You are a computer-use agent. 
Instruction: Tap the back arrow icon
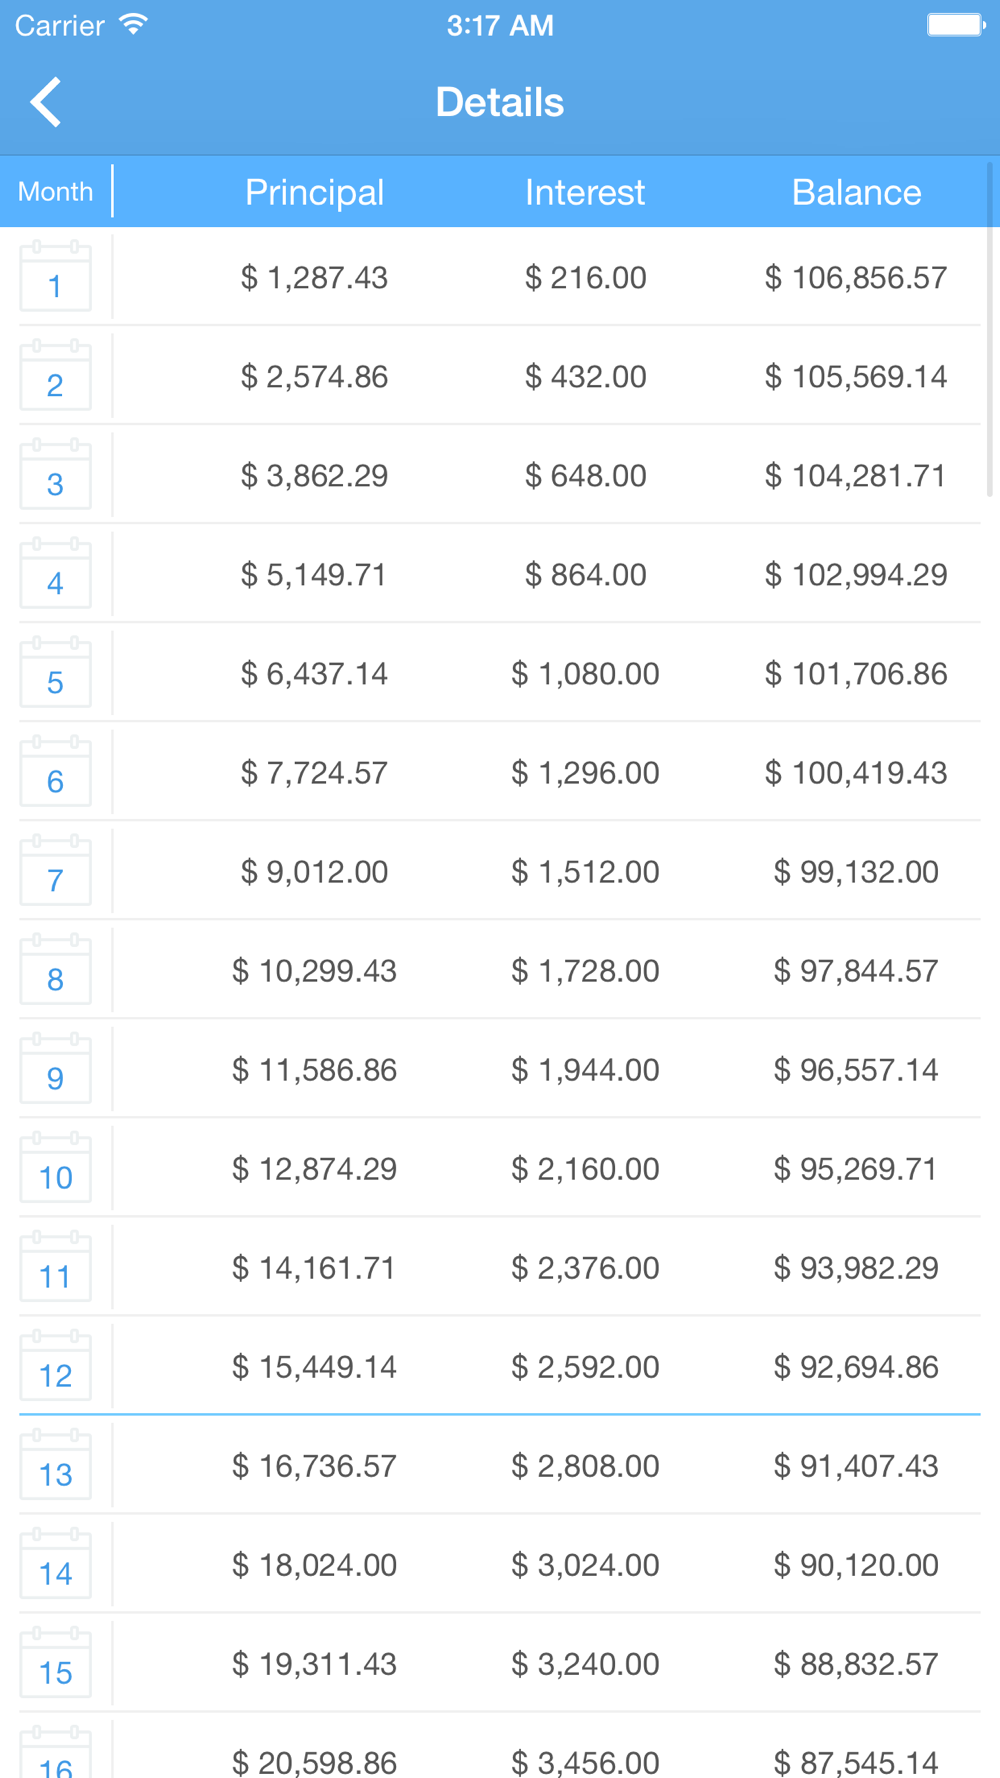point(46,102)
